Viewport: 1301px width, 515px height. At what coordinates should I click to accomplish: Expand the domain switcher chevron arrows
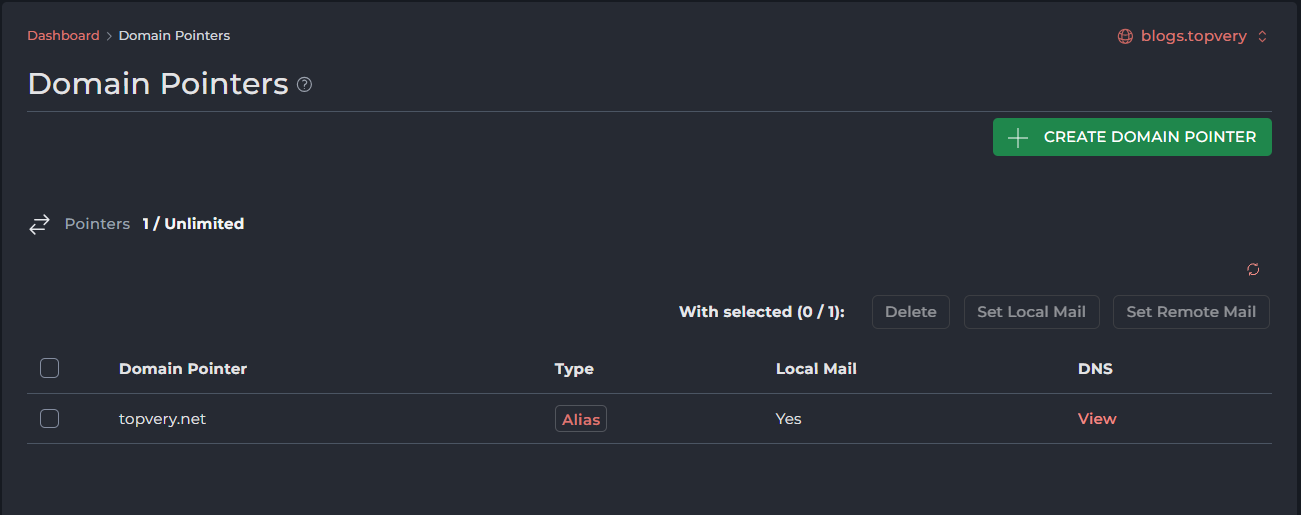1262,37
